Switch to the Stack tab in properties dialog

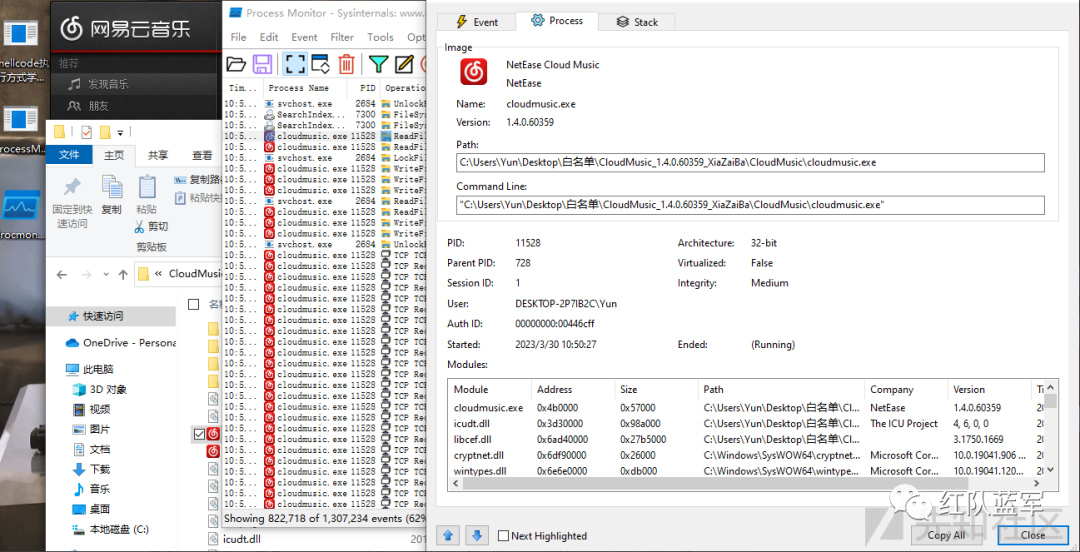click(x=636, y=22)
